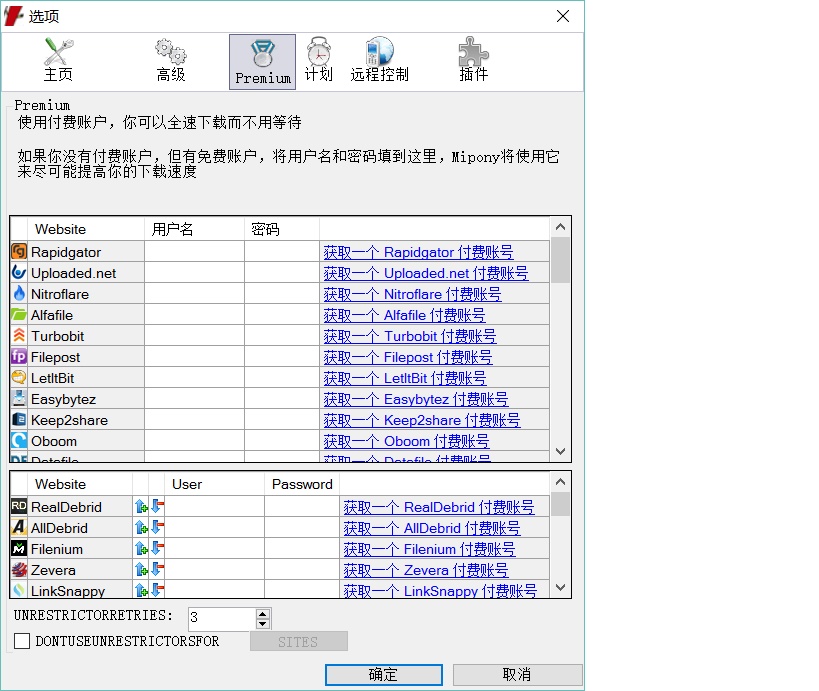
Task: Click the AllDebrid Password cell
Action: pos(302,528)
